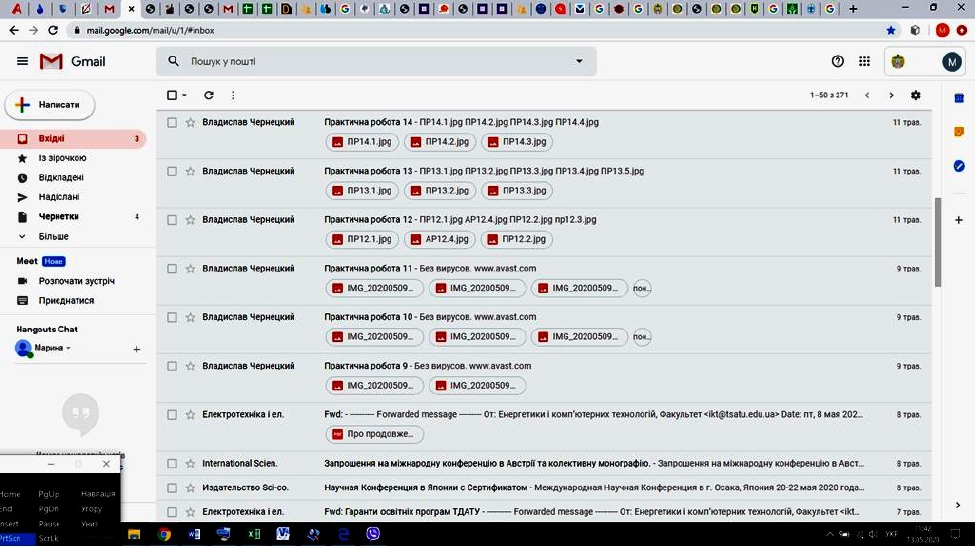Open Gmail main menu hamburger icon
This screenshot has width=976, height=547.
coord(22,61)
